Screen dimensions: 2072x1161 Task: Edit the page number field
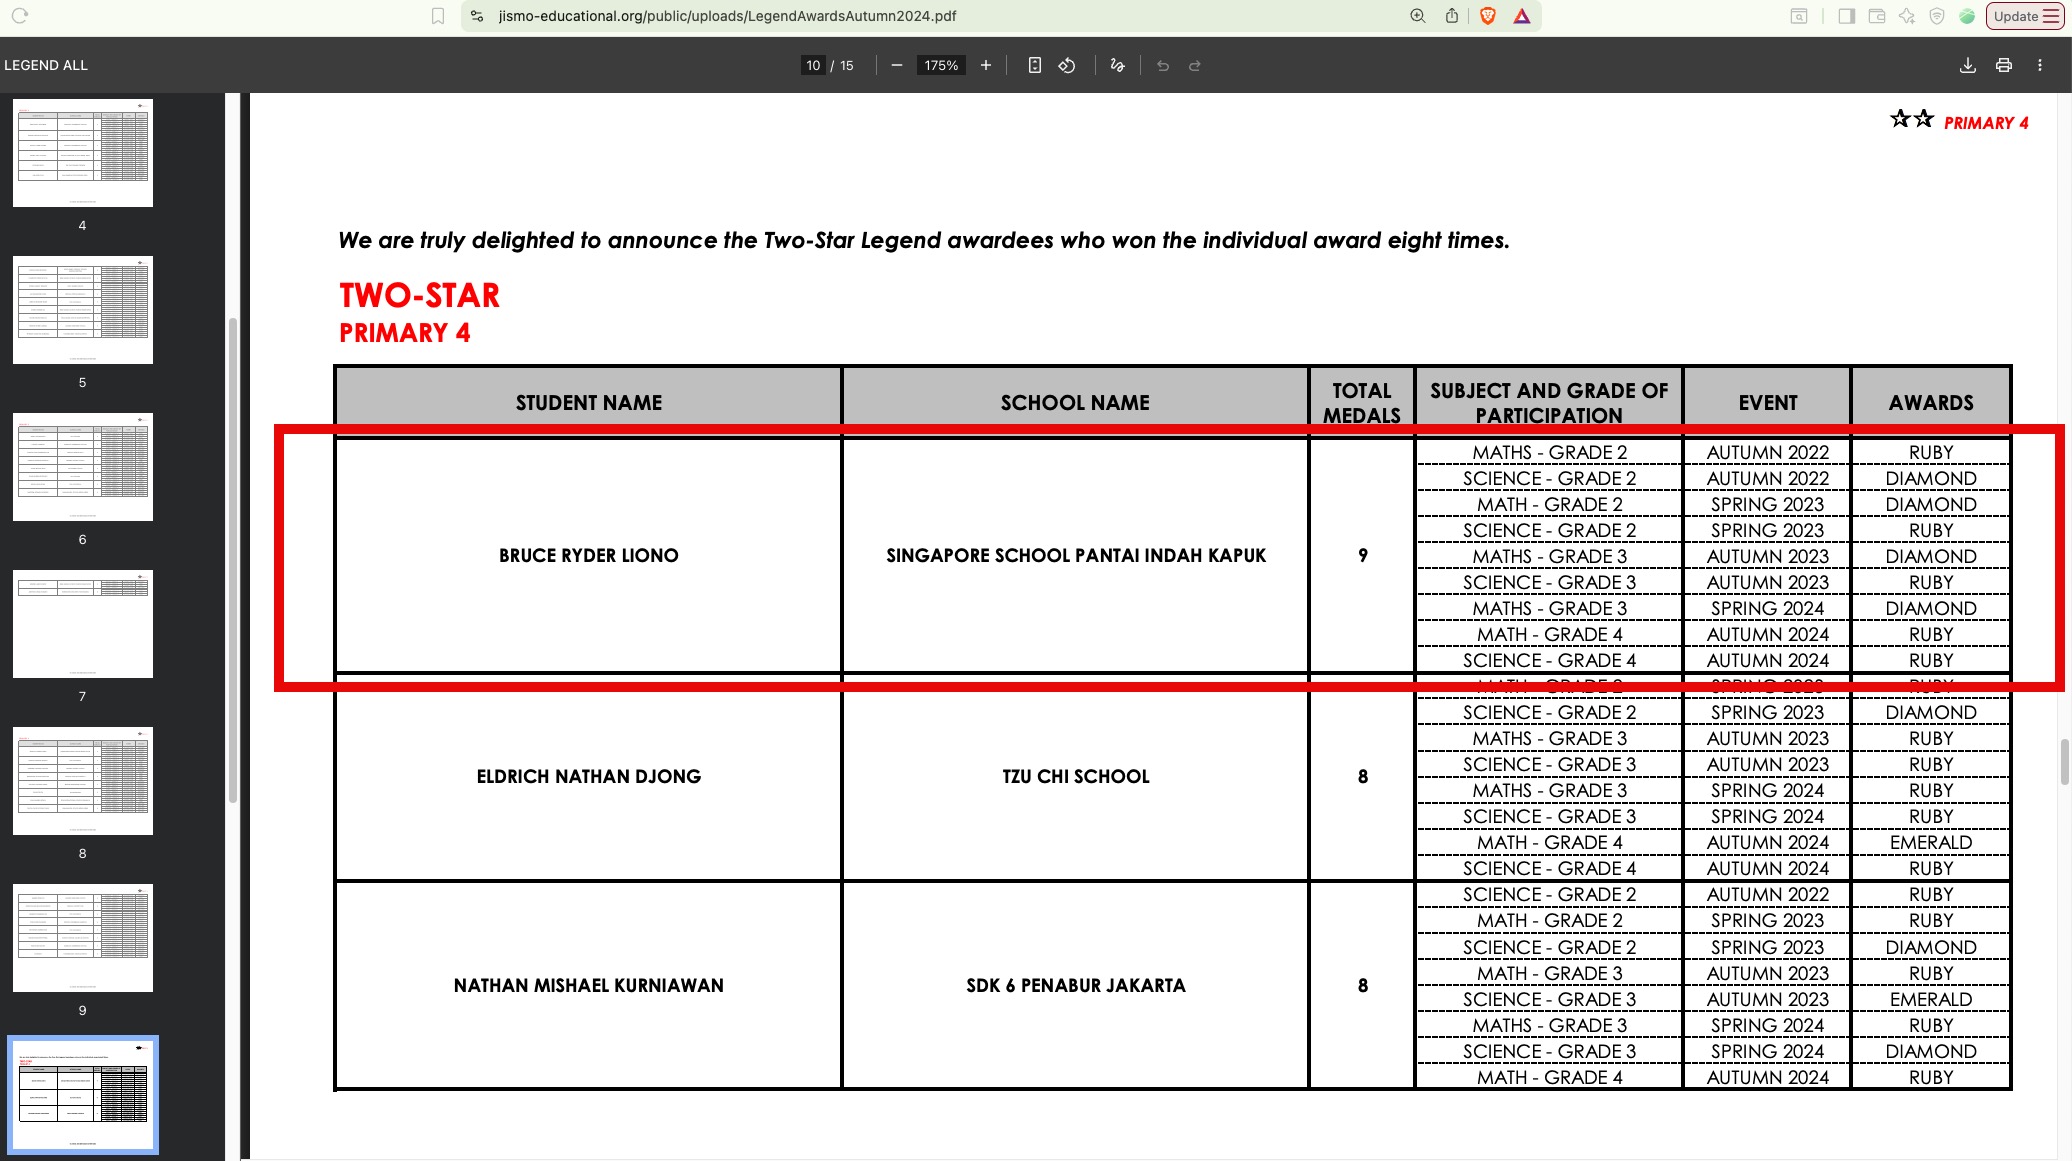click(x=813, y=65)
